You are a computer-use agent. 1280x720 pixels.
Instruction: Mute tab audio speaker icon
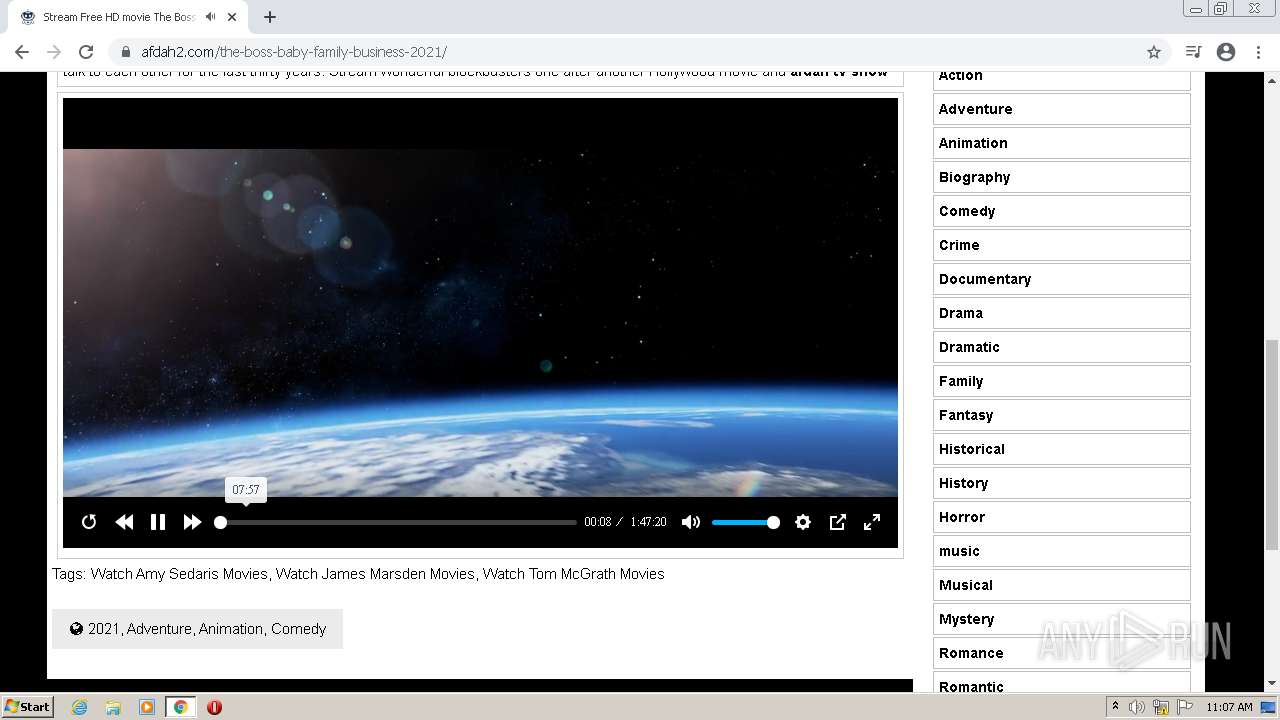210,17
